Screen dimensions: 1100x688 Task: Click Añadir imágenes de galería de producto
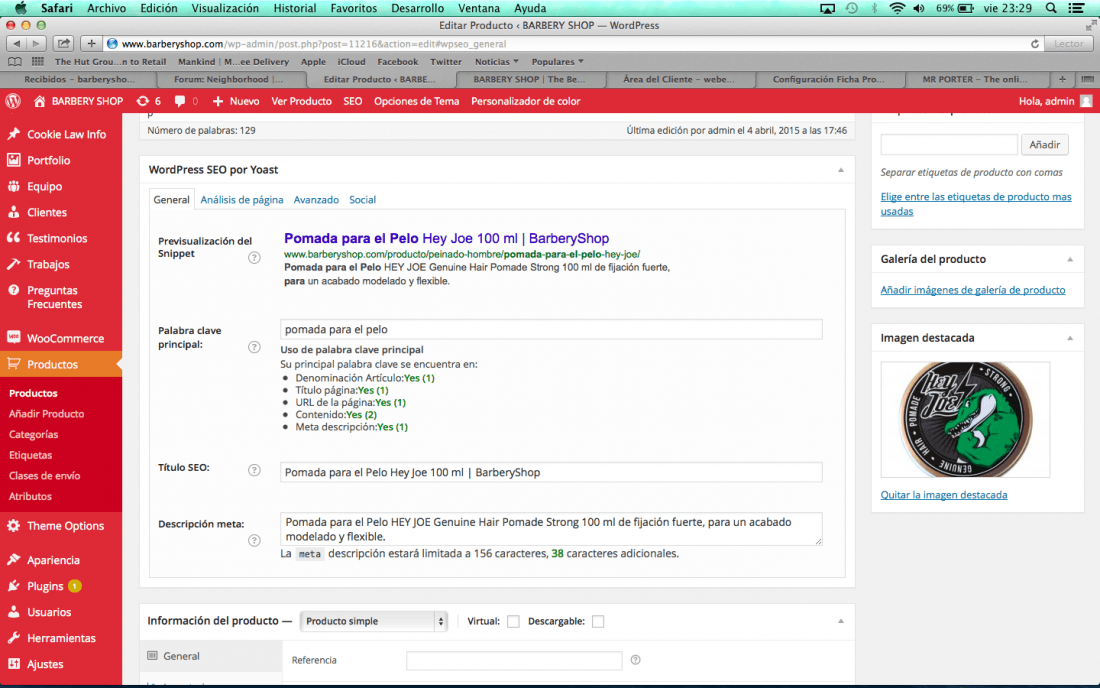click(x=972, y=290)
